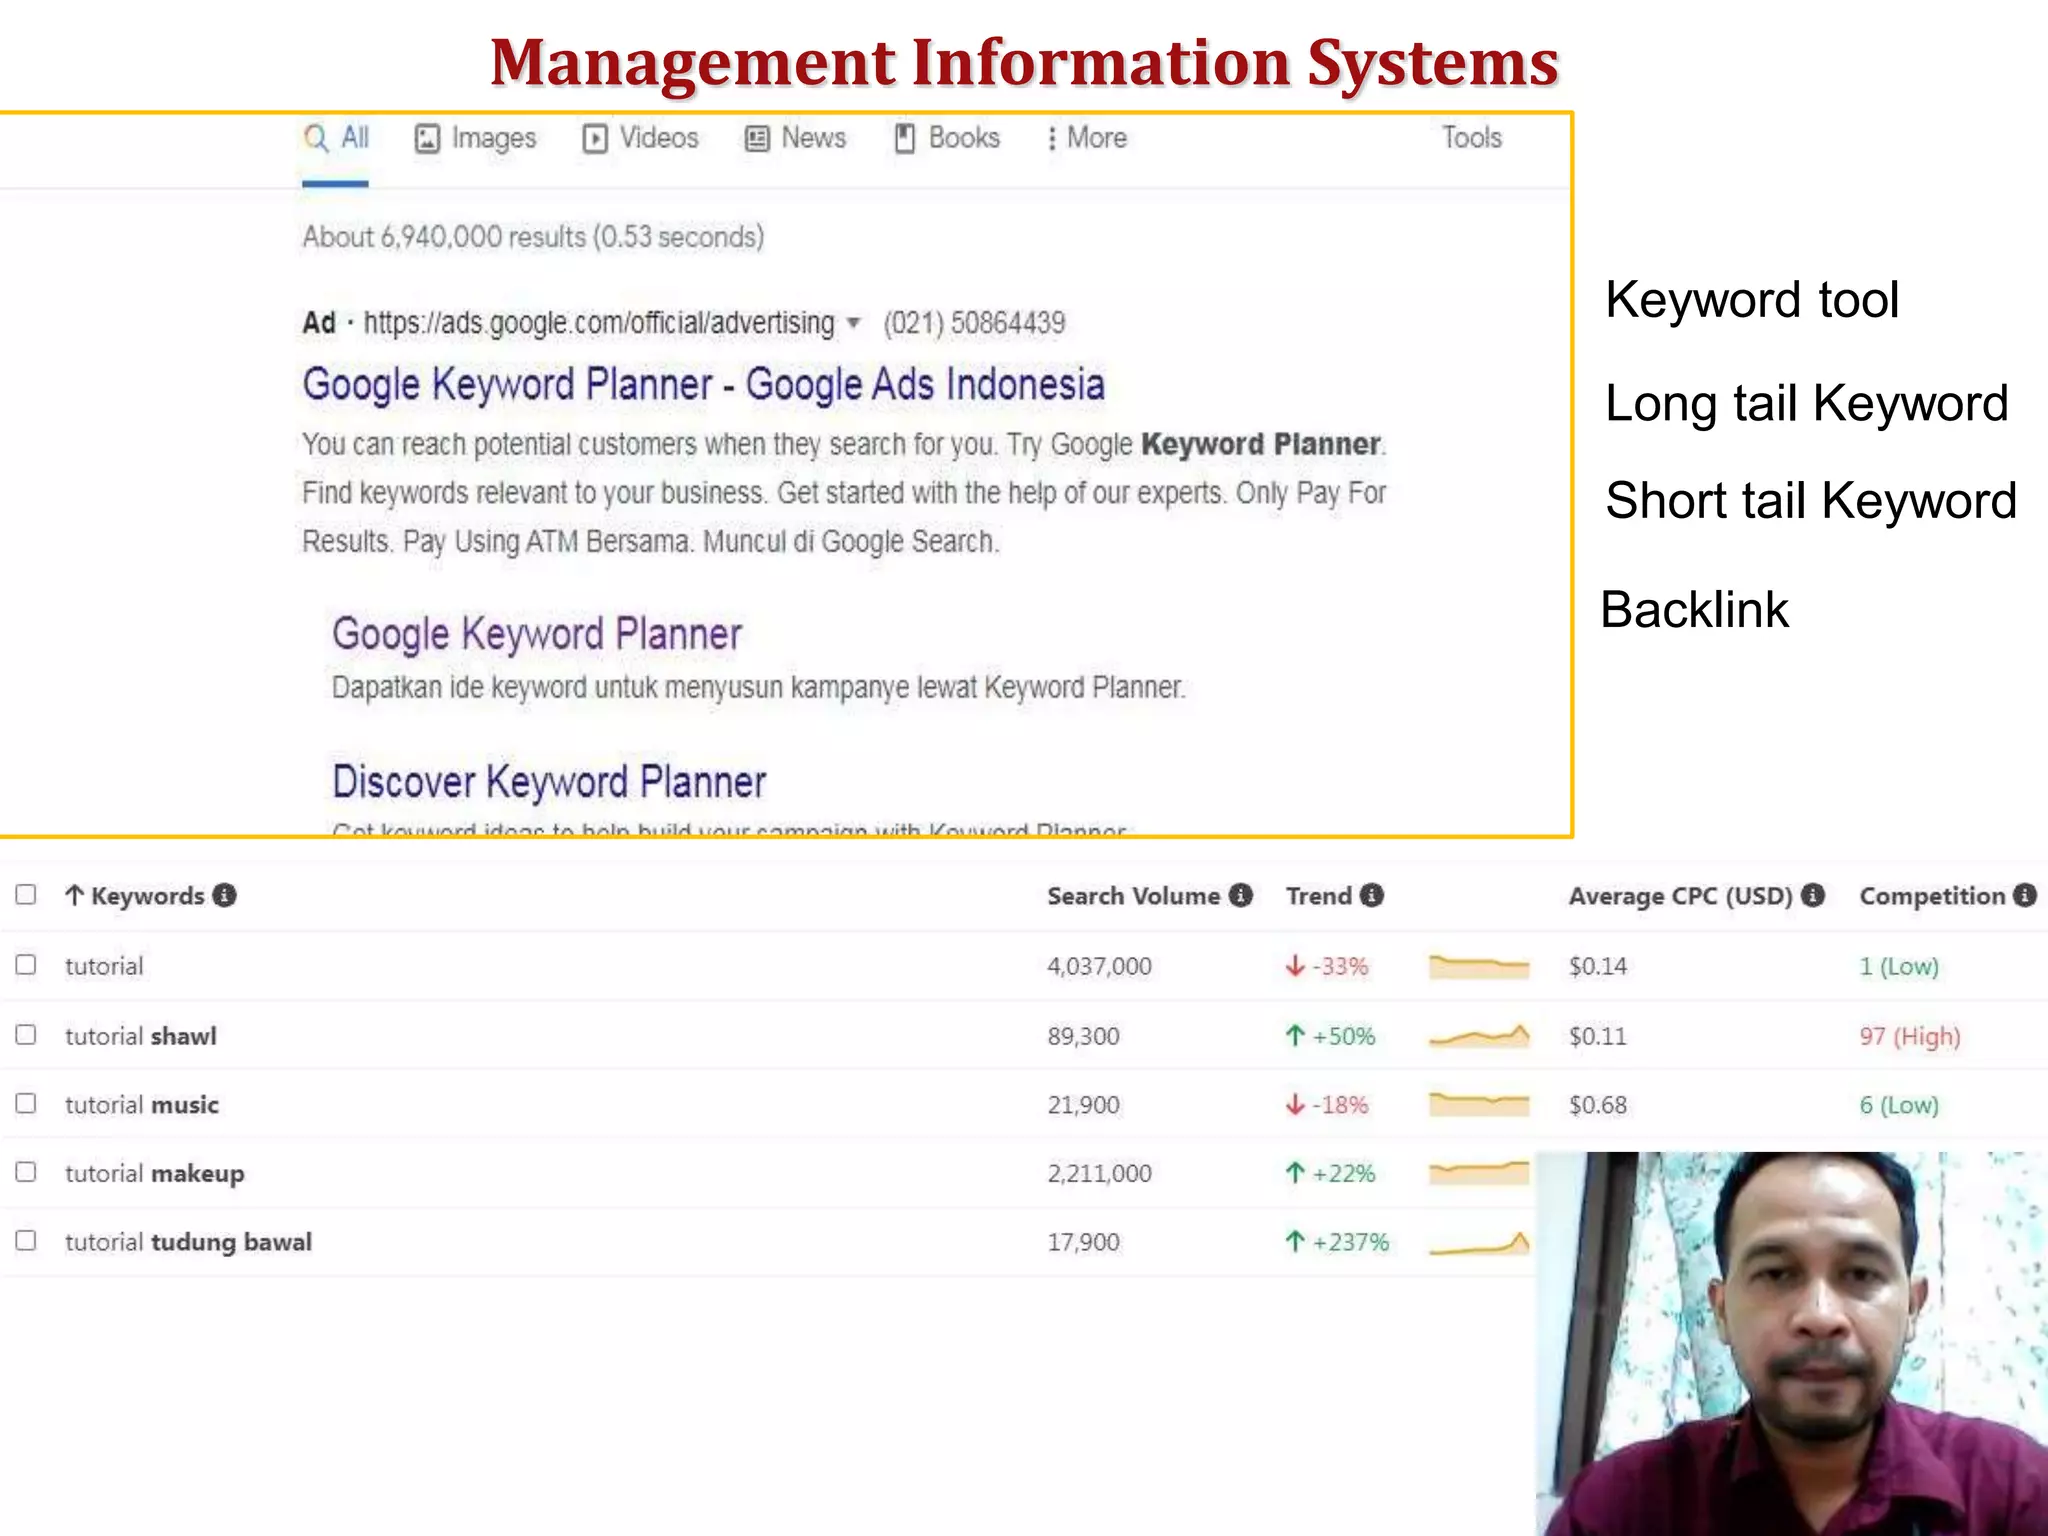2048x1536 pixels.
Task: Click the info icon next to Average CPC
Action: pyautogui.click(x=1813, y=895)
